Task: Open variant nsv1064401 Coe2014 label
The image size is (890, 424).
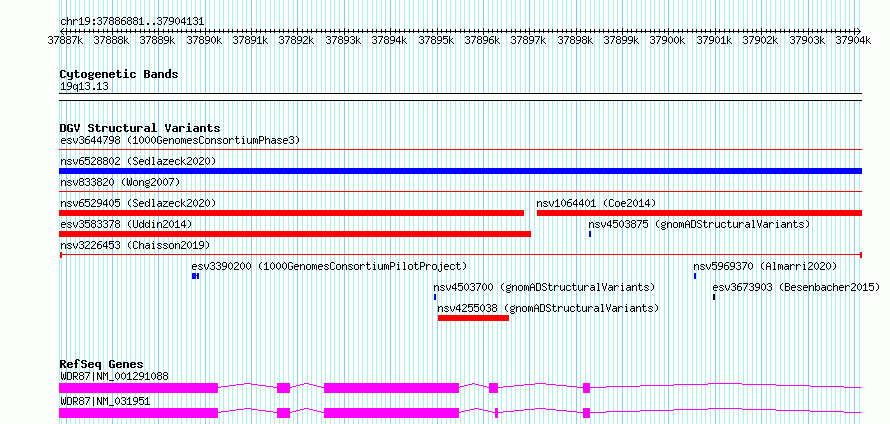Action: point(596,203)
